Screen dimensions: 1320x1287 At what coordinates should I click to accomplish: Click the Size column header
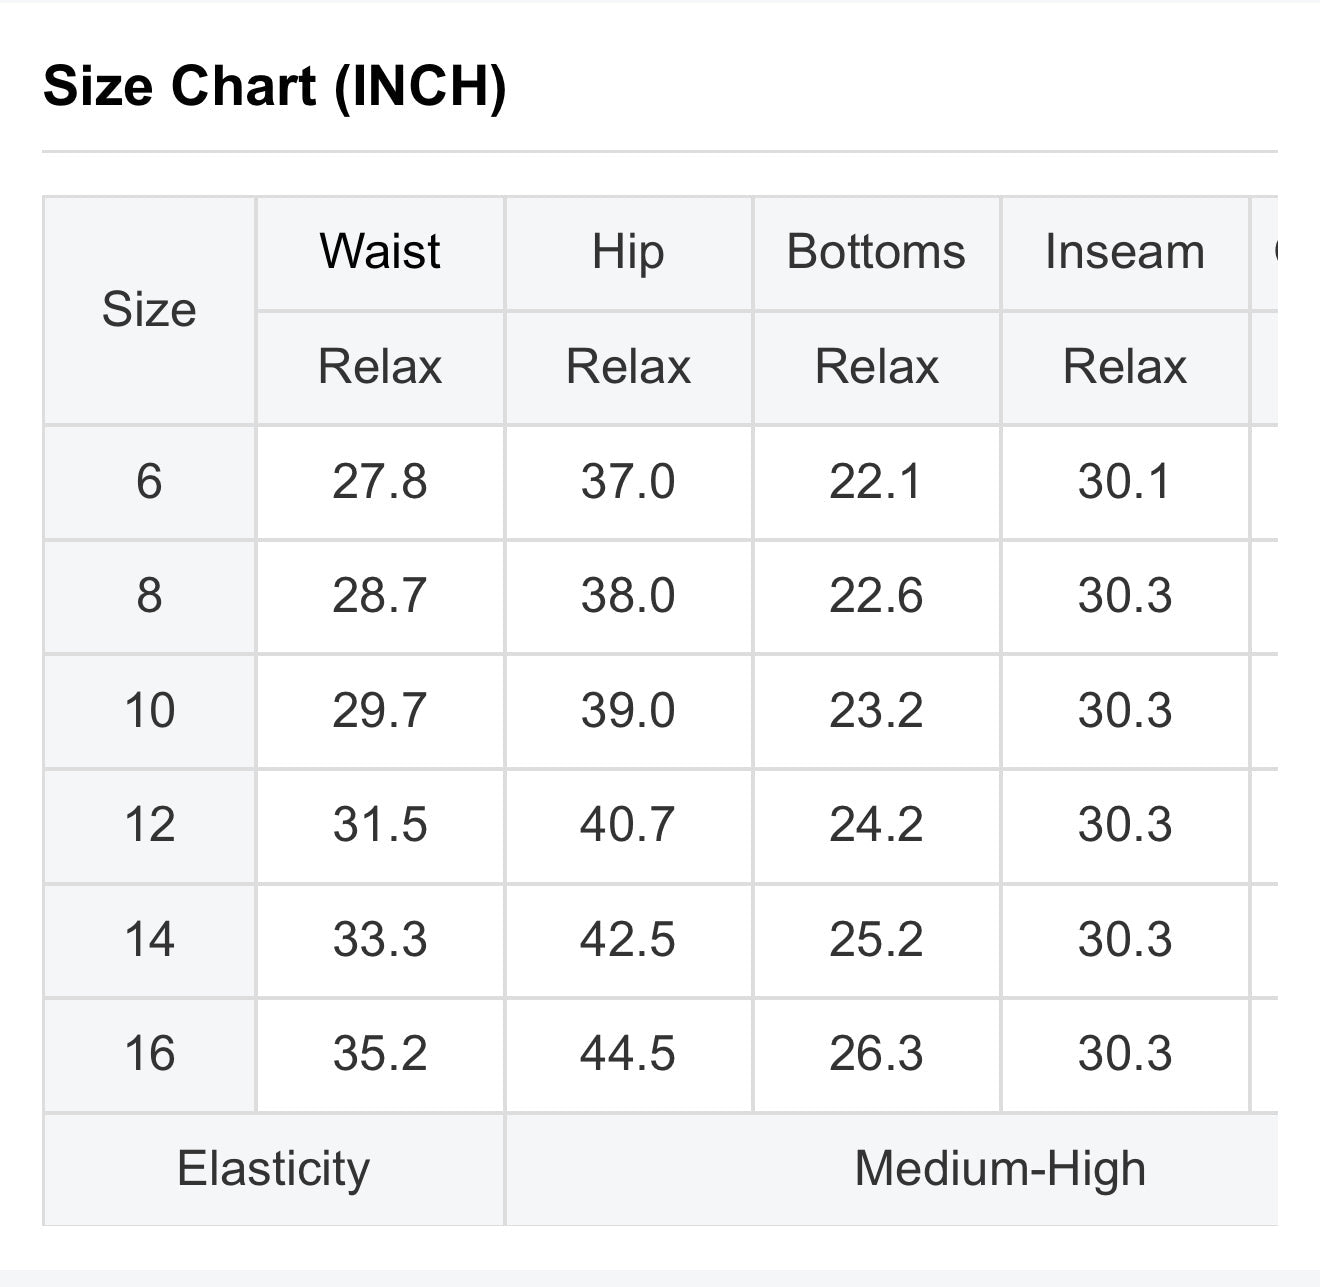pos(149,310)
